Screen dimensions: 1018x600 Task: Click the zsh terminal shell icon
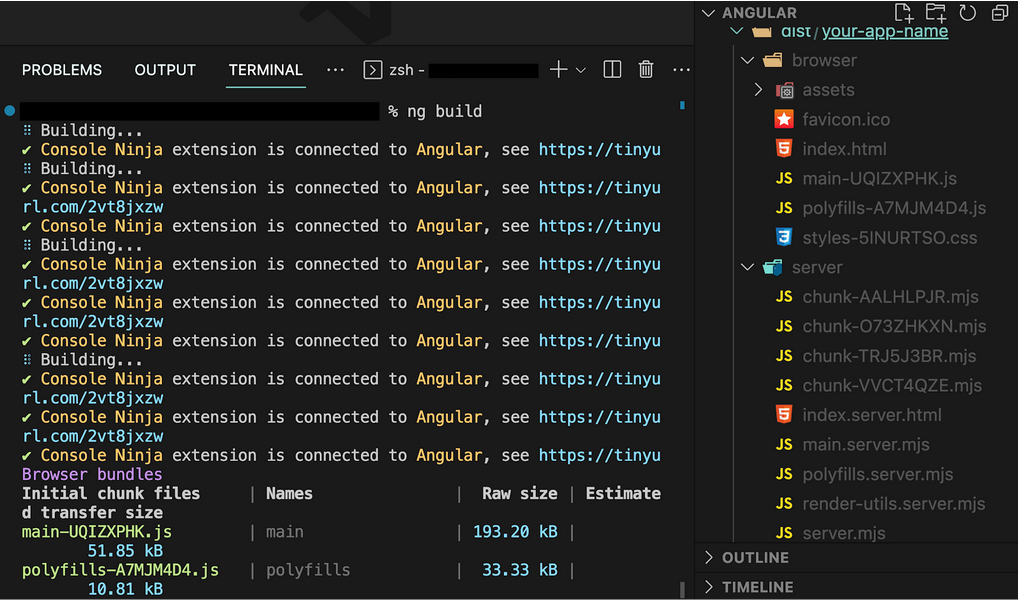pyautogui.click(x=373, y=69)
